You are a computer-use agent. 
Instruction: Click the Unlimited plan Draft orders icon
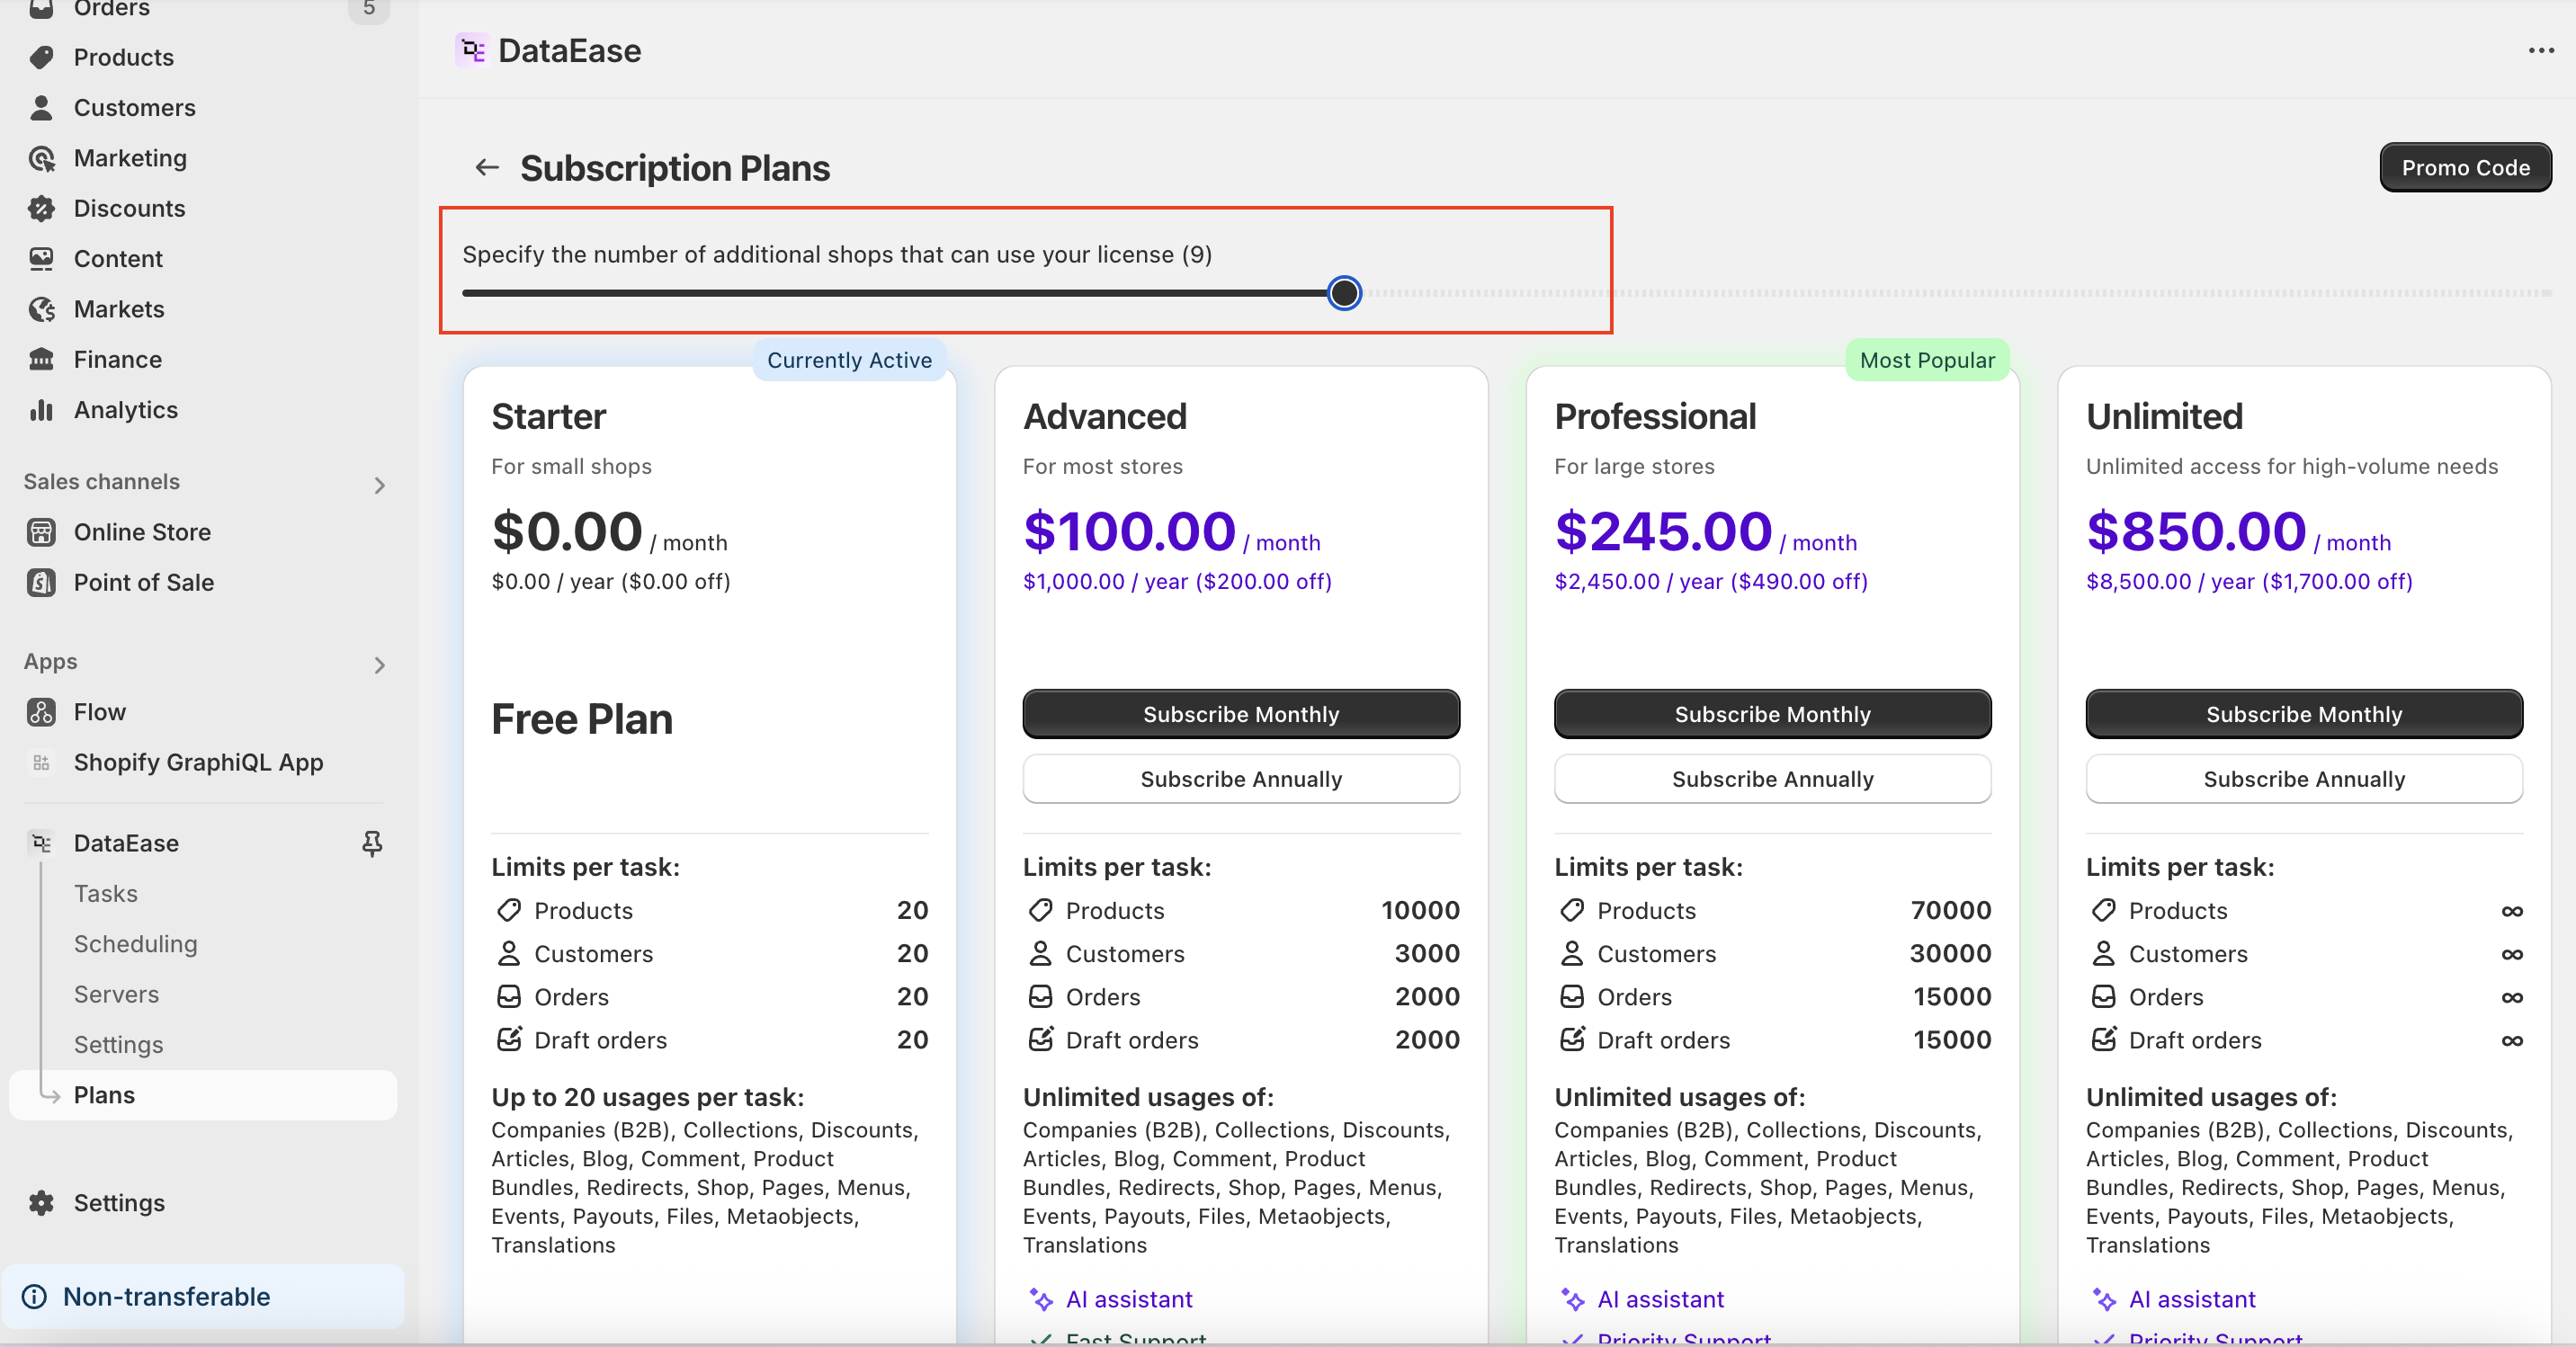(2104, 1039)
